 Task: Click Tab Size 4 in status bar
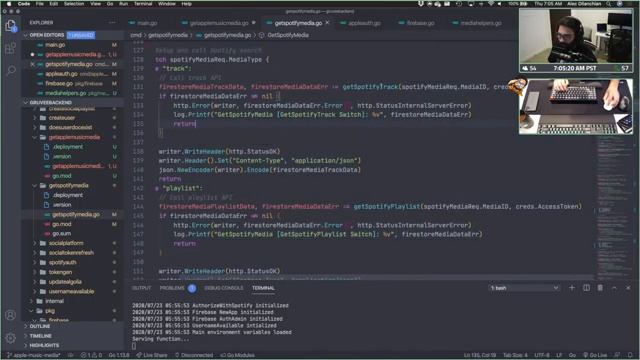click(515, 355)
